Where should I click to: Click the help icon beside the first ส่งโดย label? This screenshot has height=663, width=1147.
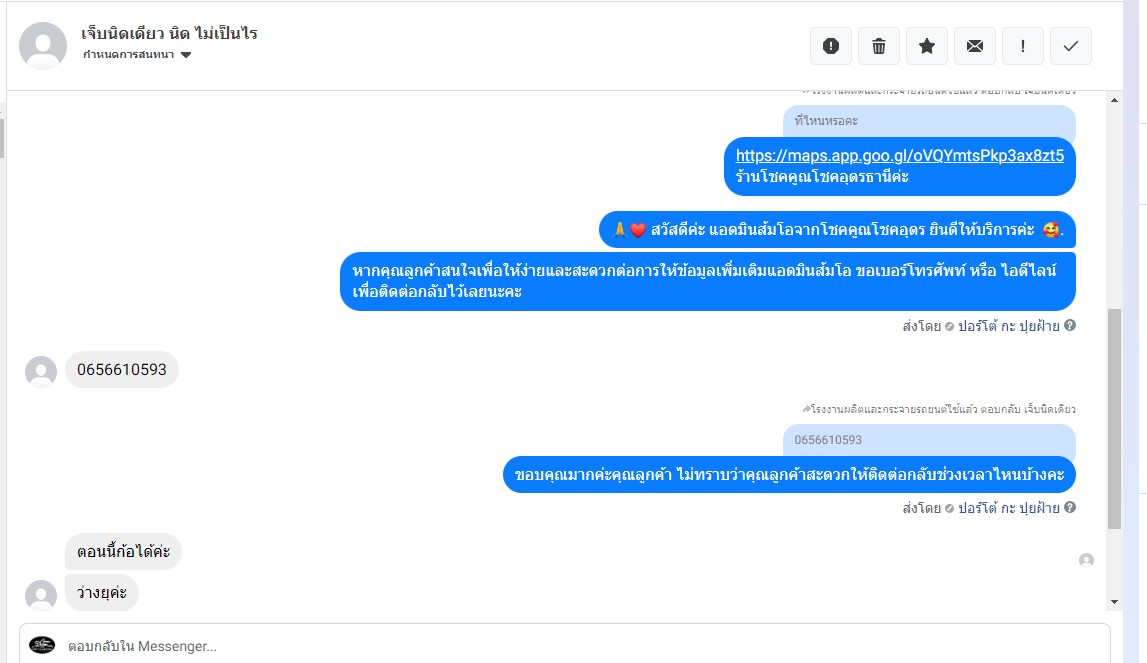(1069, 326)
